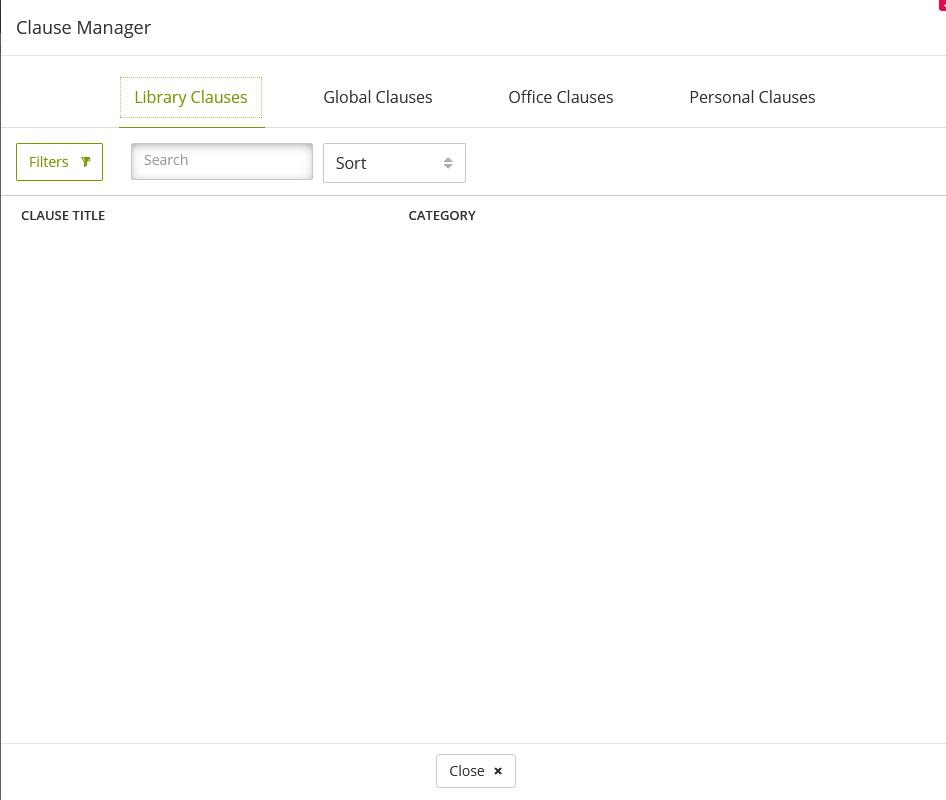Viewport: 946px width, 800px height.
Task: Sort by clicking the CLAUSE TITLE header
Action: tap(63, 215)
